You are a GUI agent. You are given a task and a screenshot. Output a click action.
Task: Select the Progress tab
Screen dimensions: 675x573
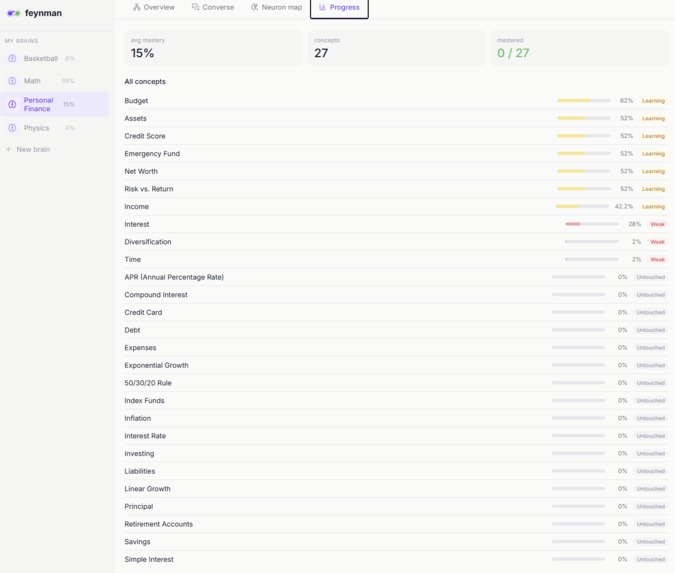point(339,9)
